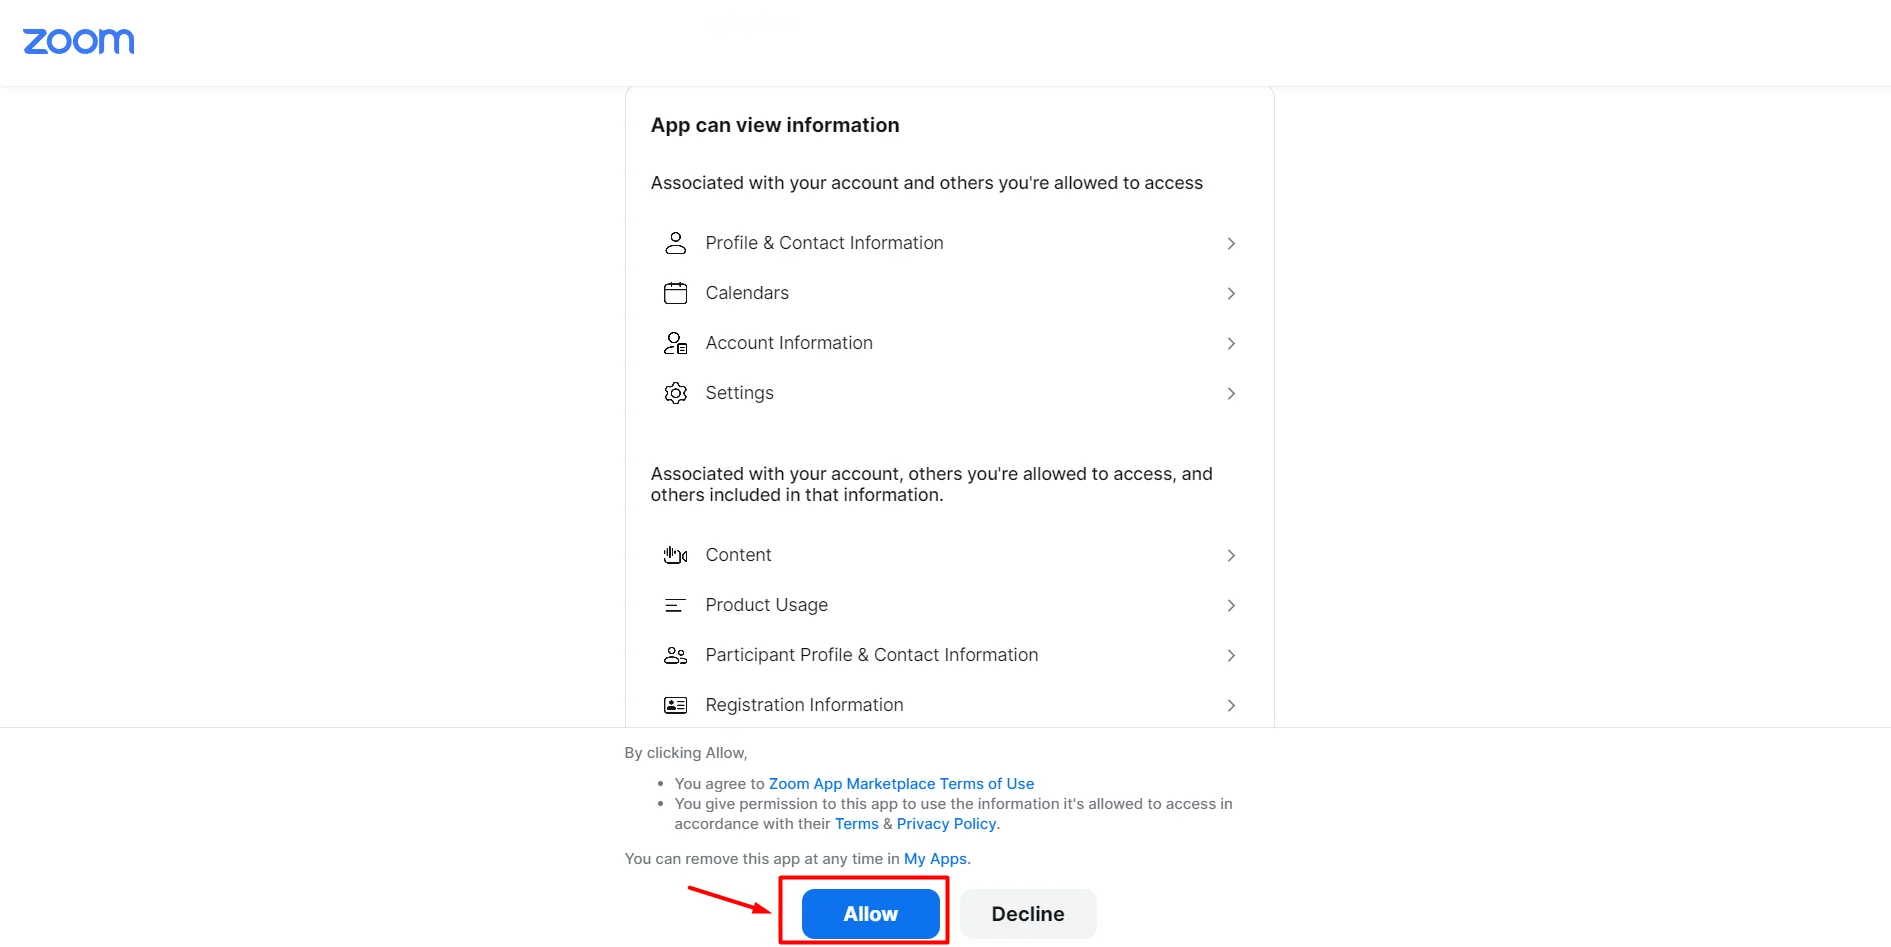Open the My Apps link
Viewport: 1891px width, 947px height.
coord(934,858)
